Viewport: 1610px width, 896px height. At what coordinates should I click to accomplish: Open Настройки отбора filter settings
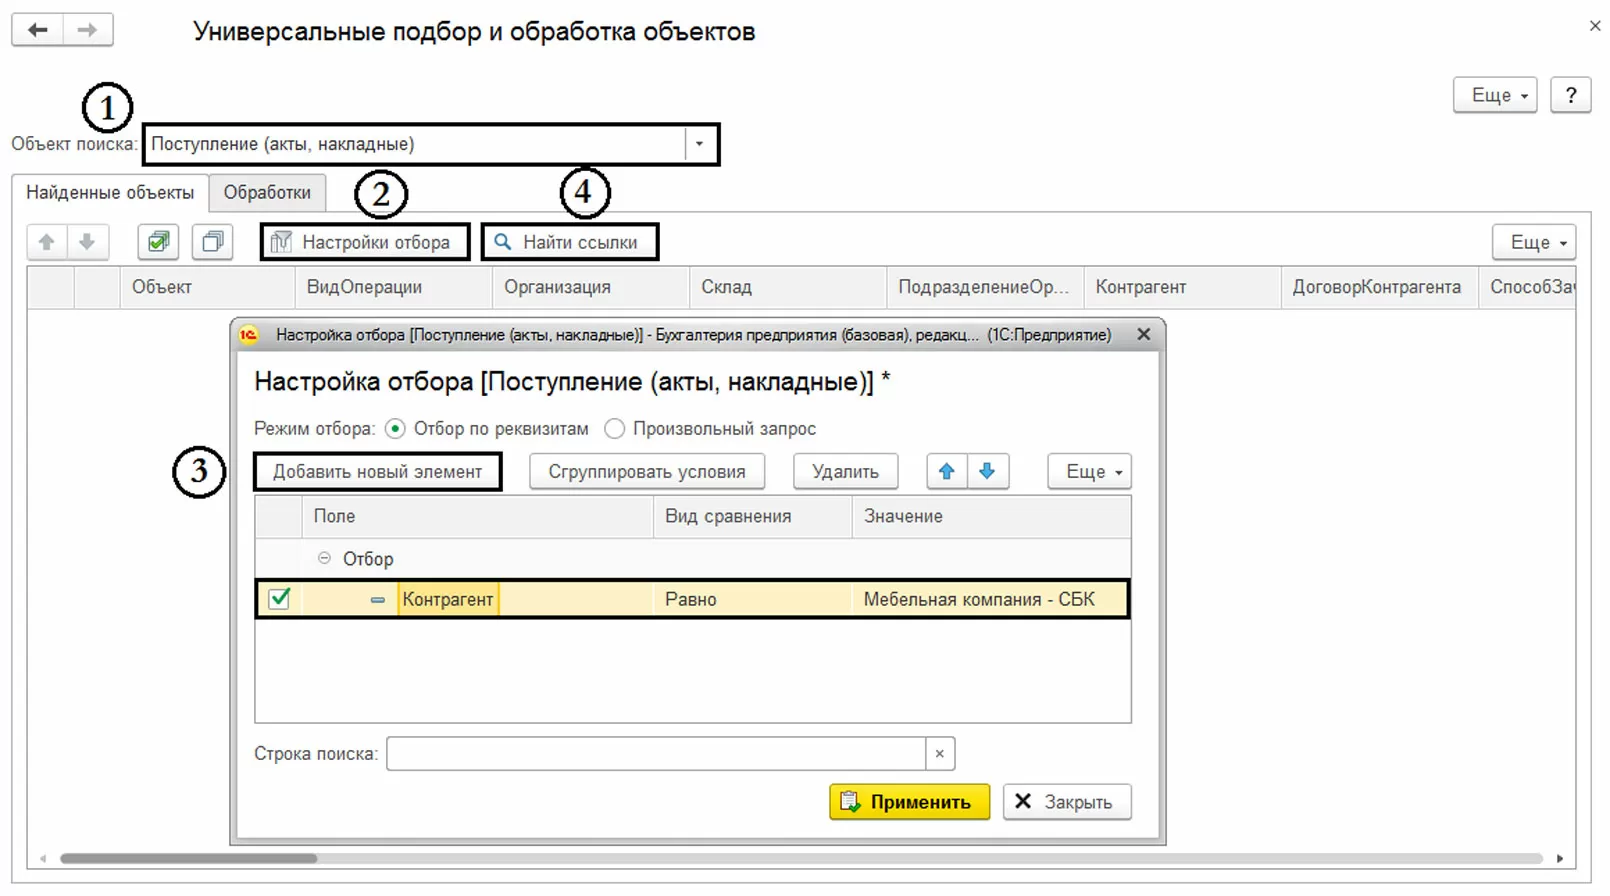(365, 242)
